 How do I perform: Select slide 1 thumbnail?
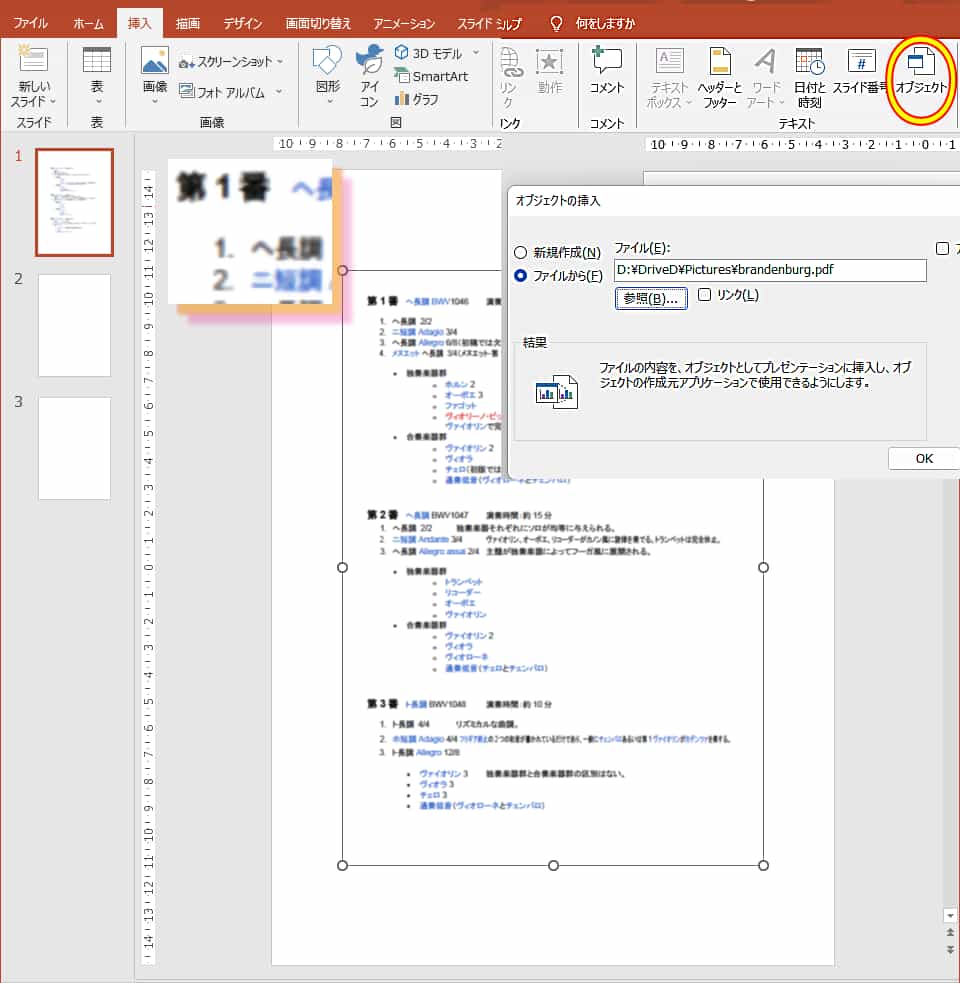tap(75, 202)
